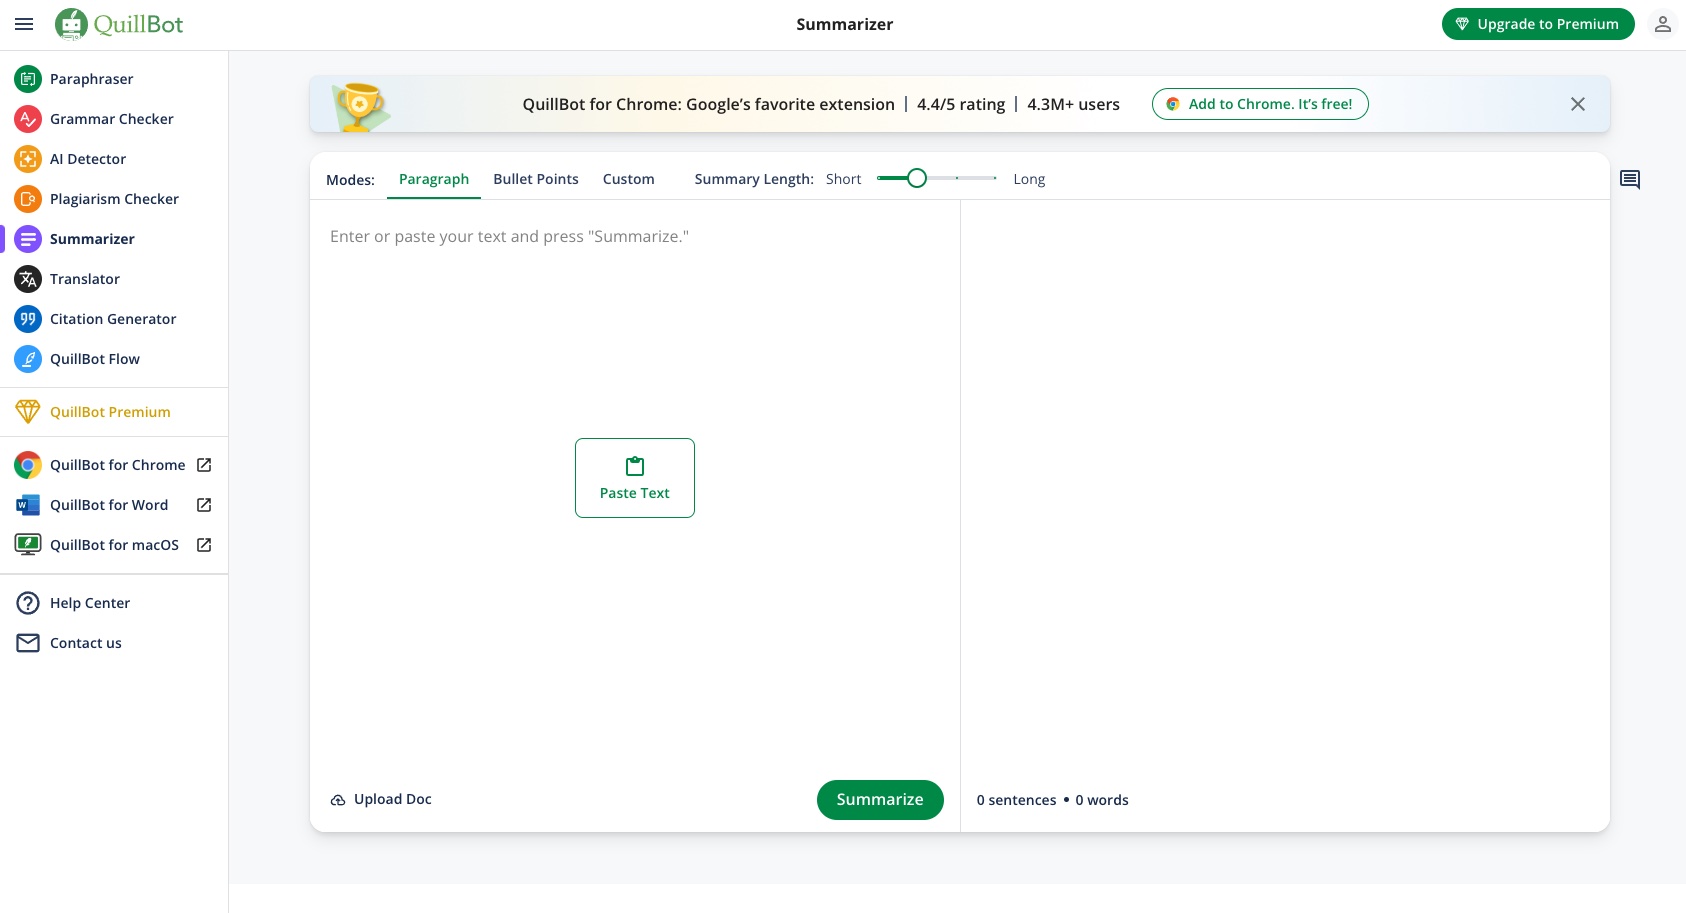Click the Summarizer sidebar icon
Image resolution: width=1686 pixels, height=913 pixels.
[28, 239]
